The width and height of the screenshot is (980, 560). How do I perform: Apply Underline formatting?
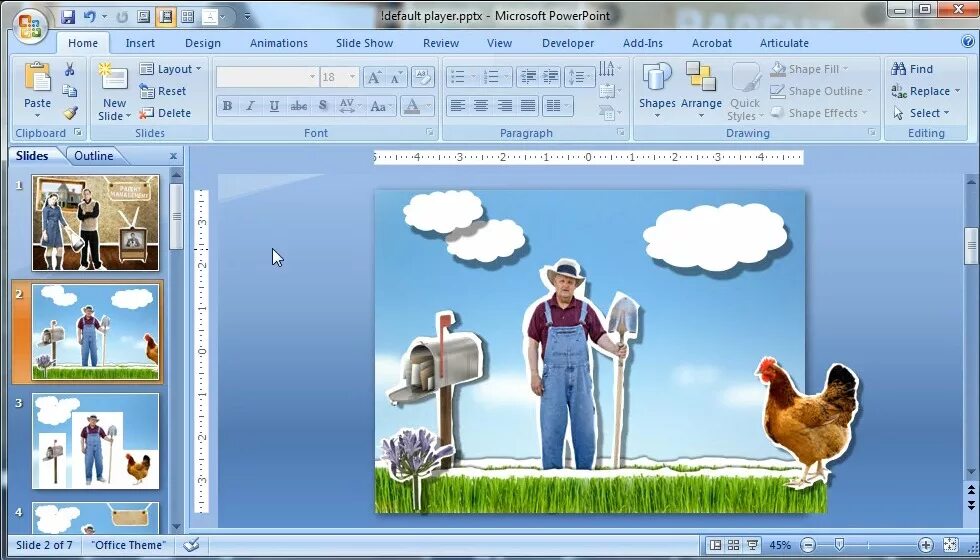tap(274, 106)
